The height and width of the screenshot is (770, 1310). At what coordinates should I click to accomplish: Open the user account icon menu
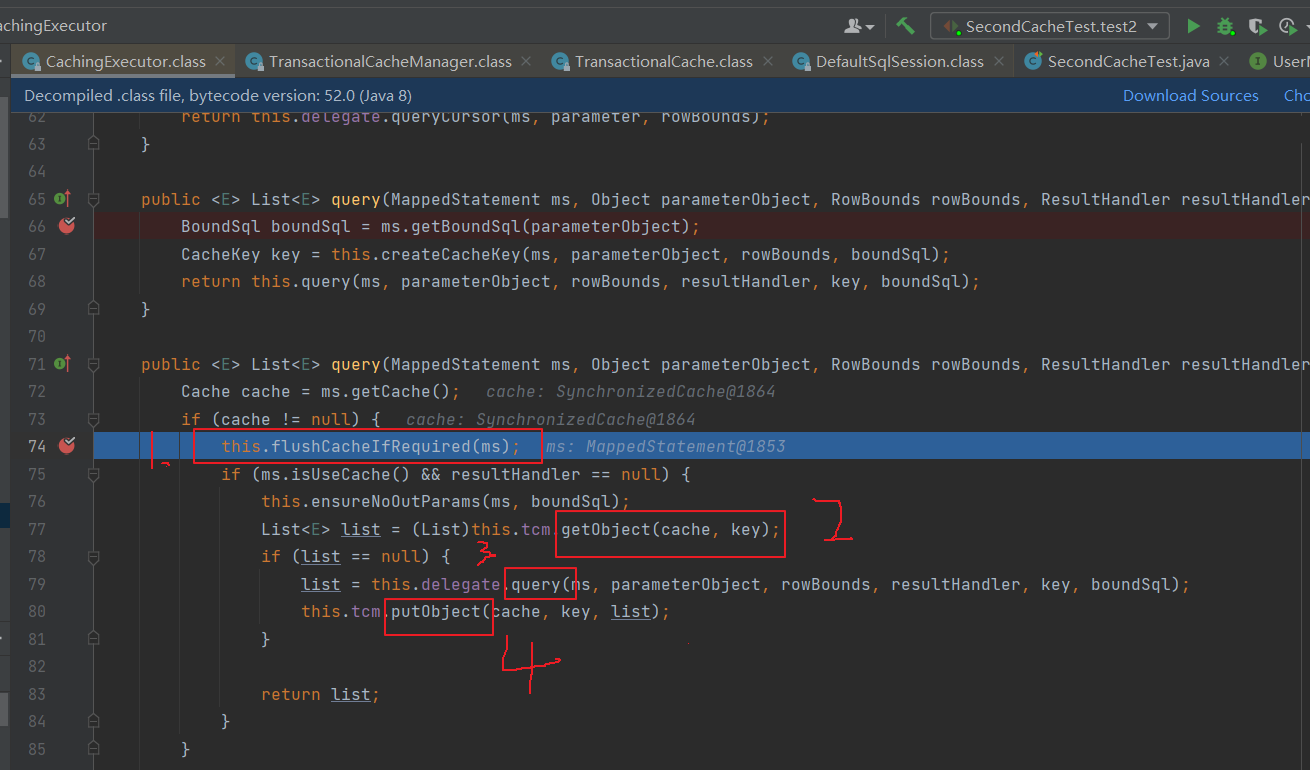pos(859,26)
